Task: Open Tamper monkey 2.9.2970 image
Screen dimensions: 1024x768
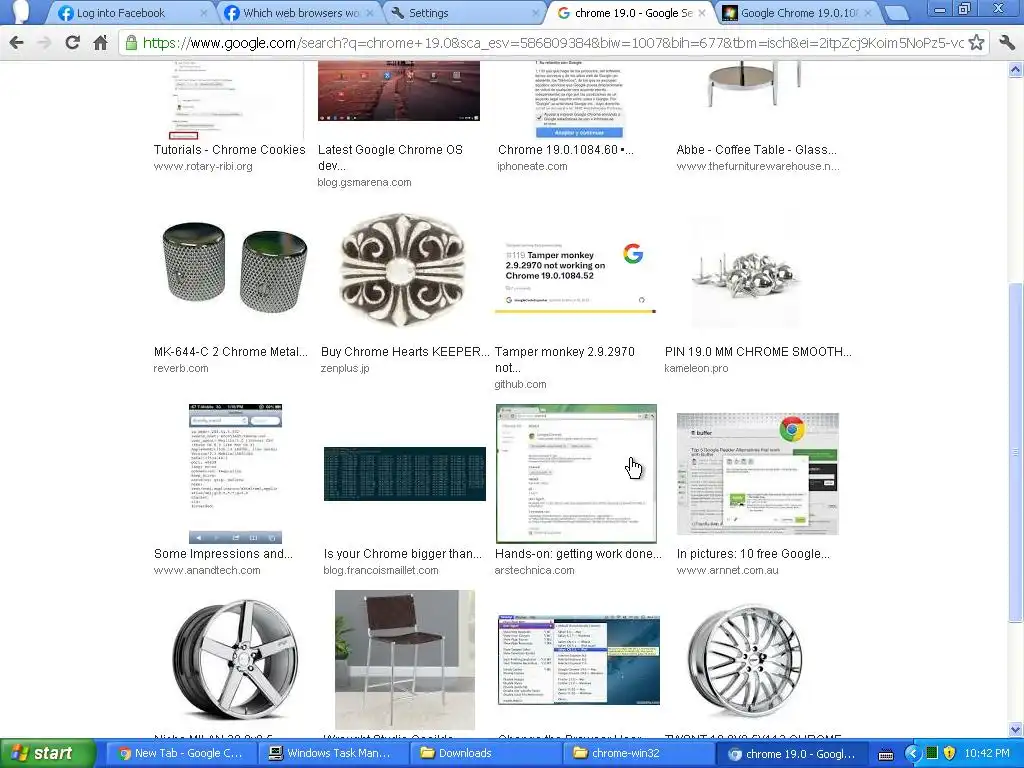Action: pyautogui.click(x=575, y=277)
